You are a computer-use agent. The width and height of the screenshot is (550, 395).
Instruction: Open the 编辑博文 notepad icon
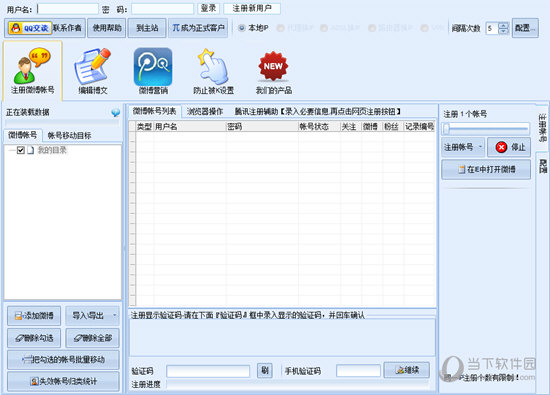tap(92, 71)
